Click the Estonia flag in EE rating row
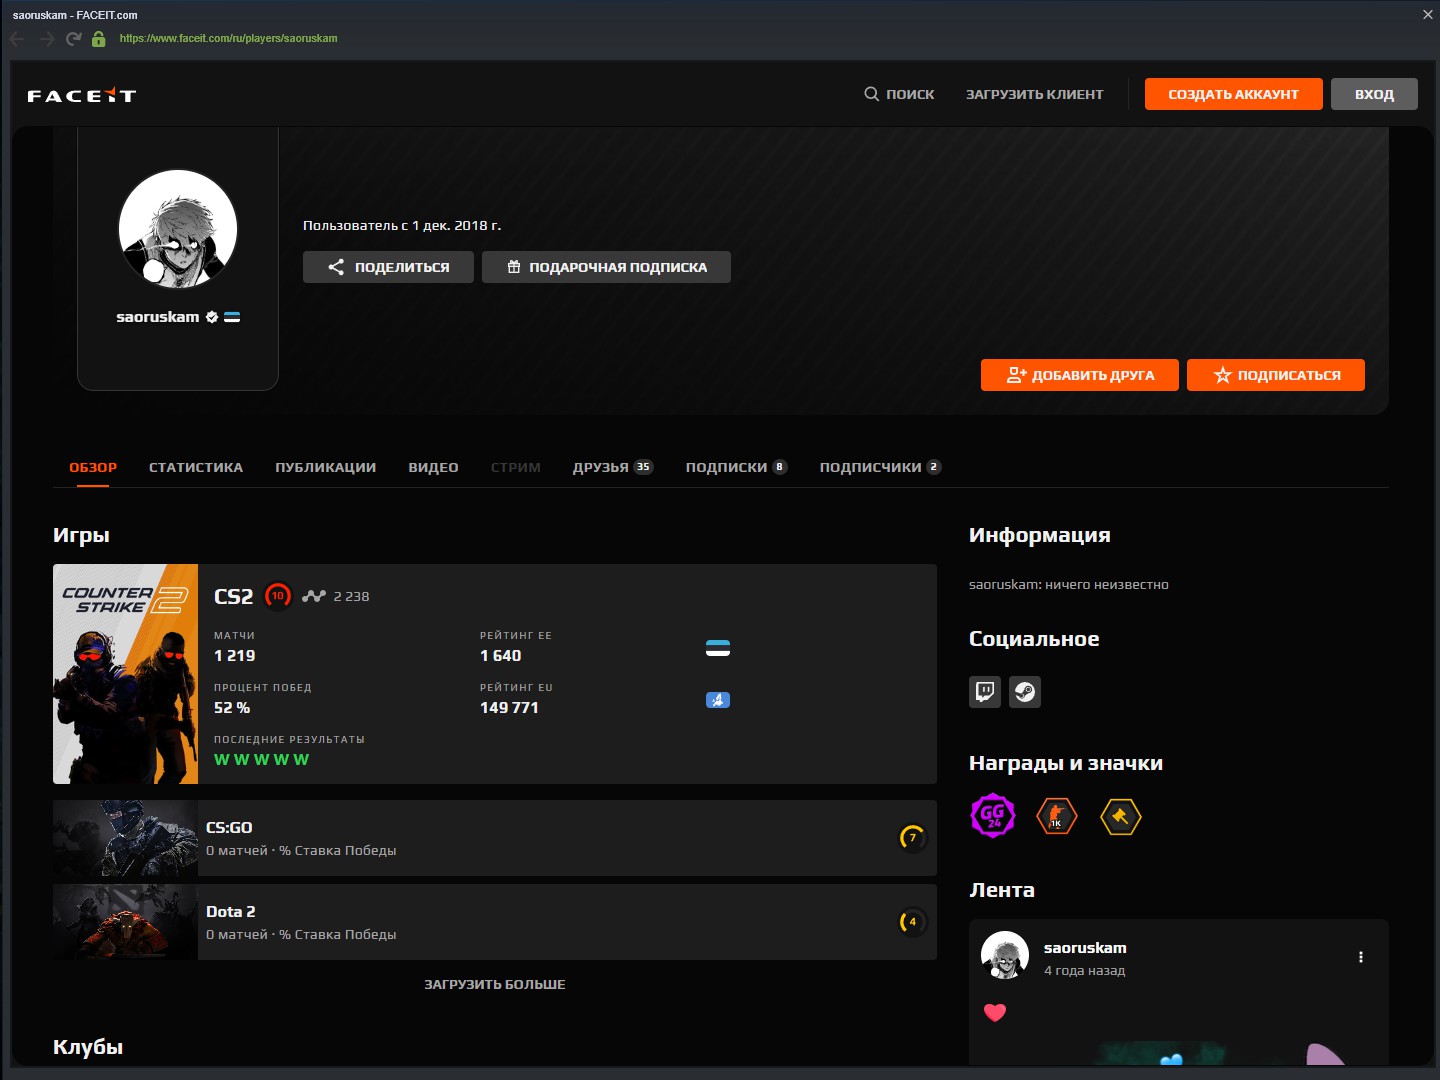Screen dimensions: 1440x1080 pos(718,648)
